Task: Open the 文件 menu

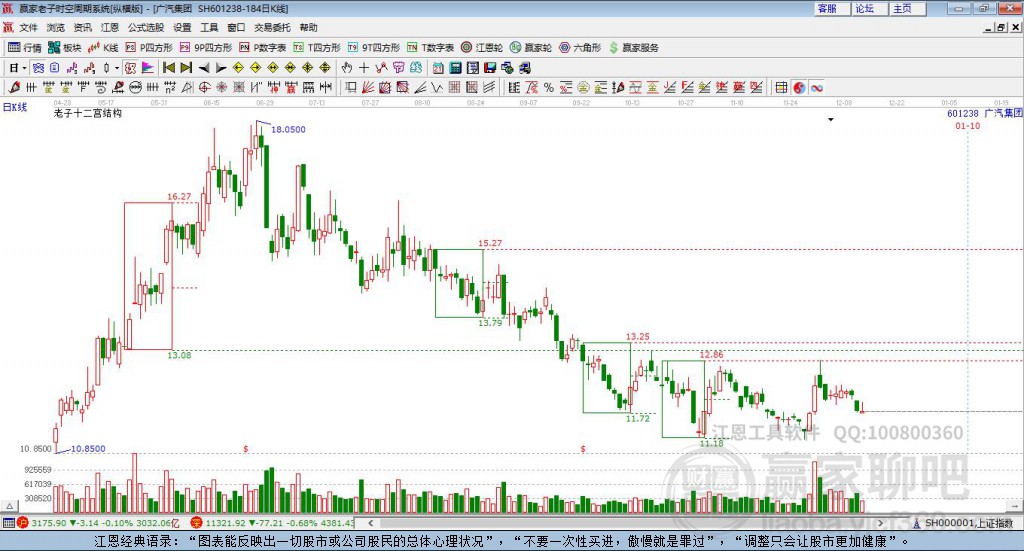Action: pos(28,27)
